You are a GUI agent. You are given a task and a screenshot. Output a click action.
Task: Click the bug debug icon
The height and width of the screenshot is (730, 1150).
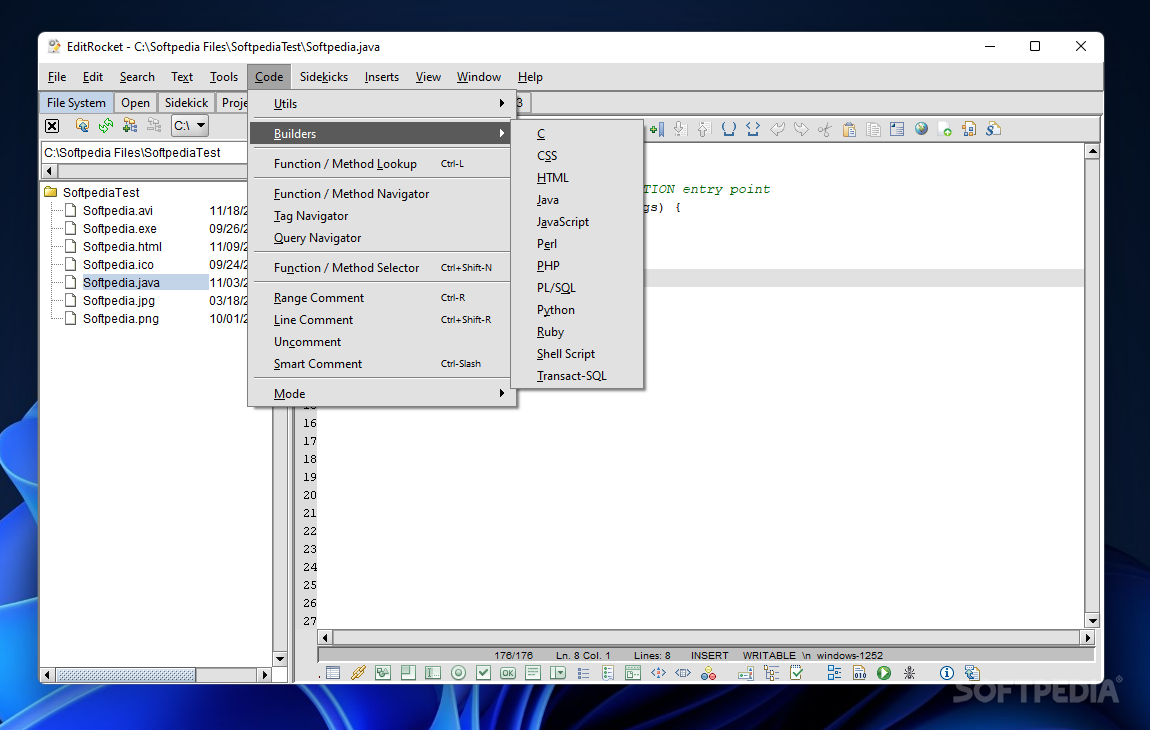pos(909,673)
